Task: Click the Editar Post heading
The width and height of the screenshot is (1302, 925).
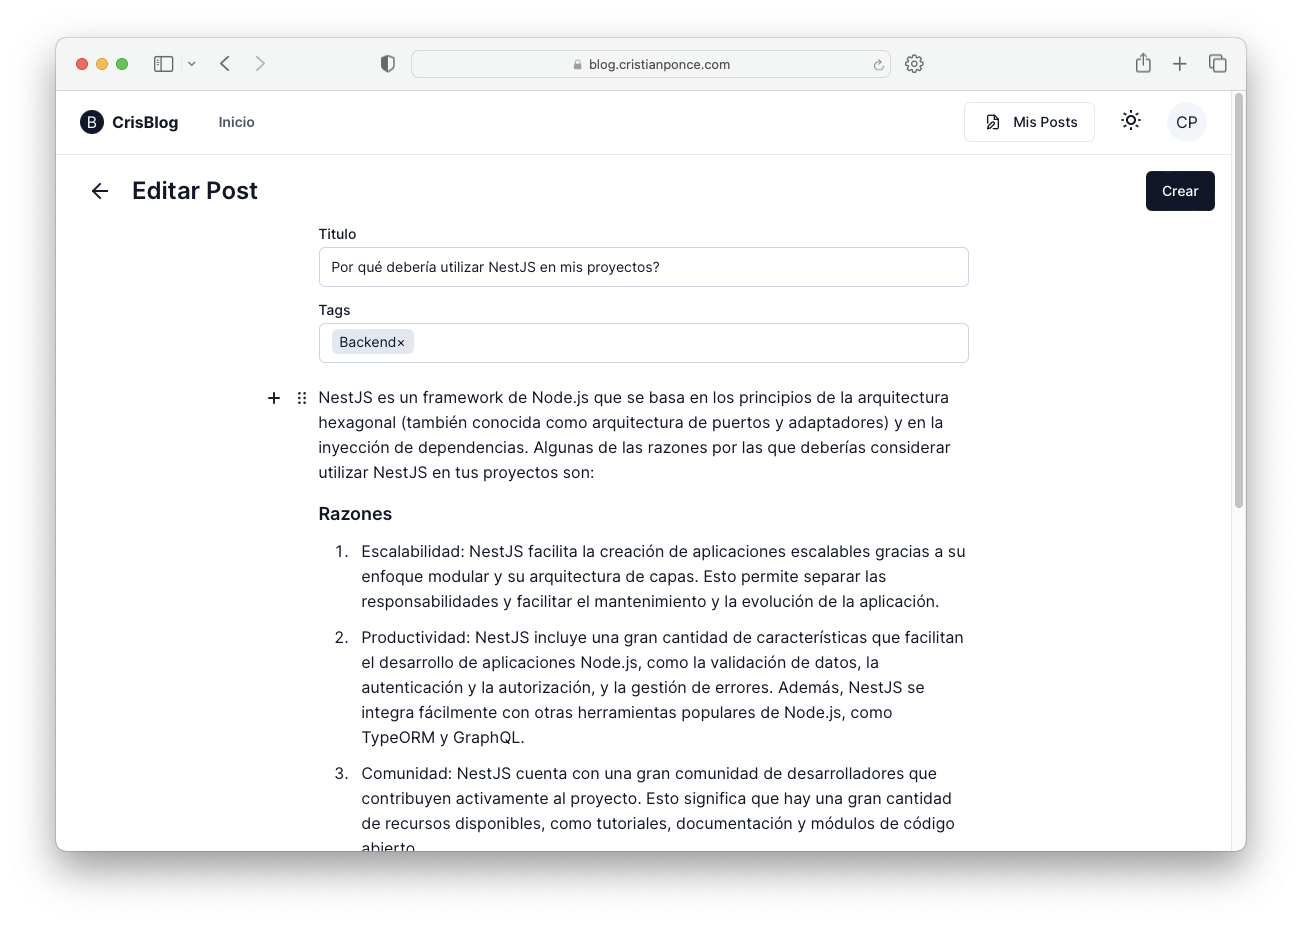Action: (x=195, y=191)
